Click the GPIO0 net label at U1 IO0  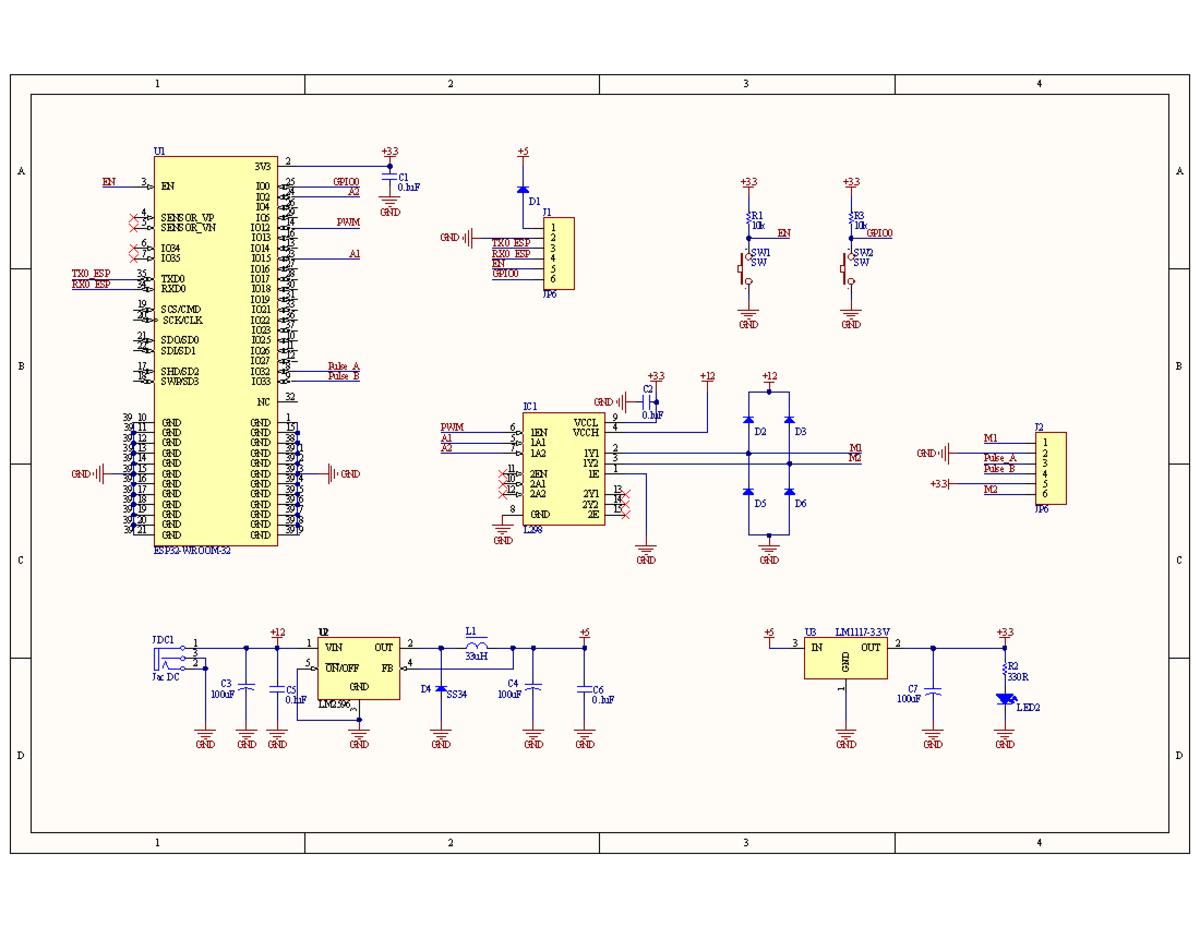(346, 182)
